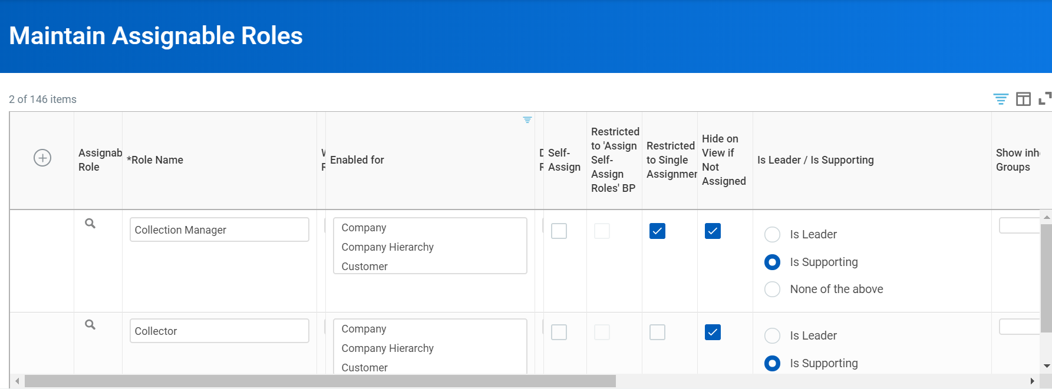Open the grid filter icon above the table
Viewport: 1052px width, 389px height.
click(x=1001, y=99)
